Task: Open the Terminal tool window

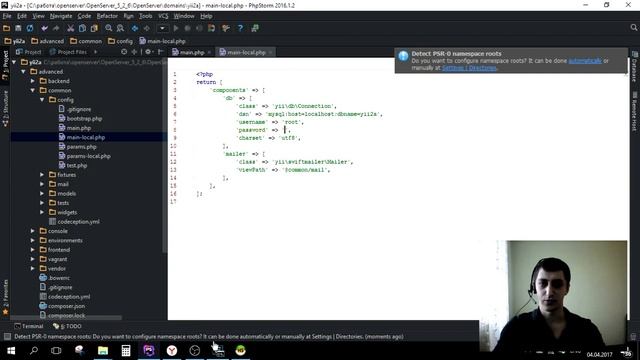Action: click(x=29, y=326)
